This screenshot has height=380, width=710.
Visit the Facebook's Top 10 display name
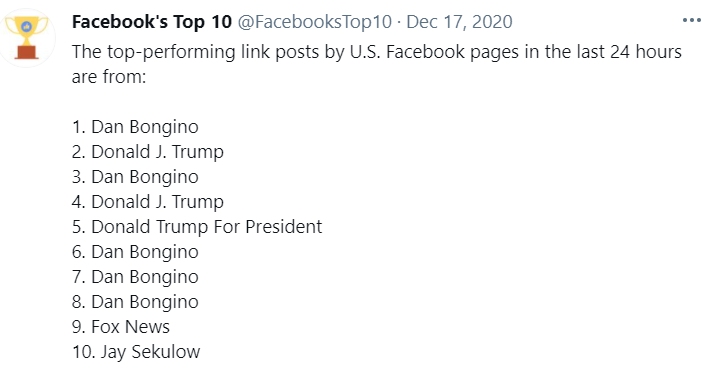(152, 22)
